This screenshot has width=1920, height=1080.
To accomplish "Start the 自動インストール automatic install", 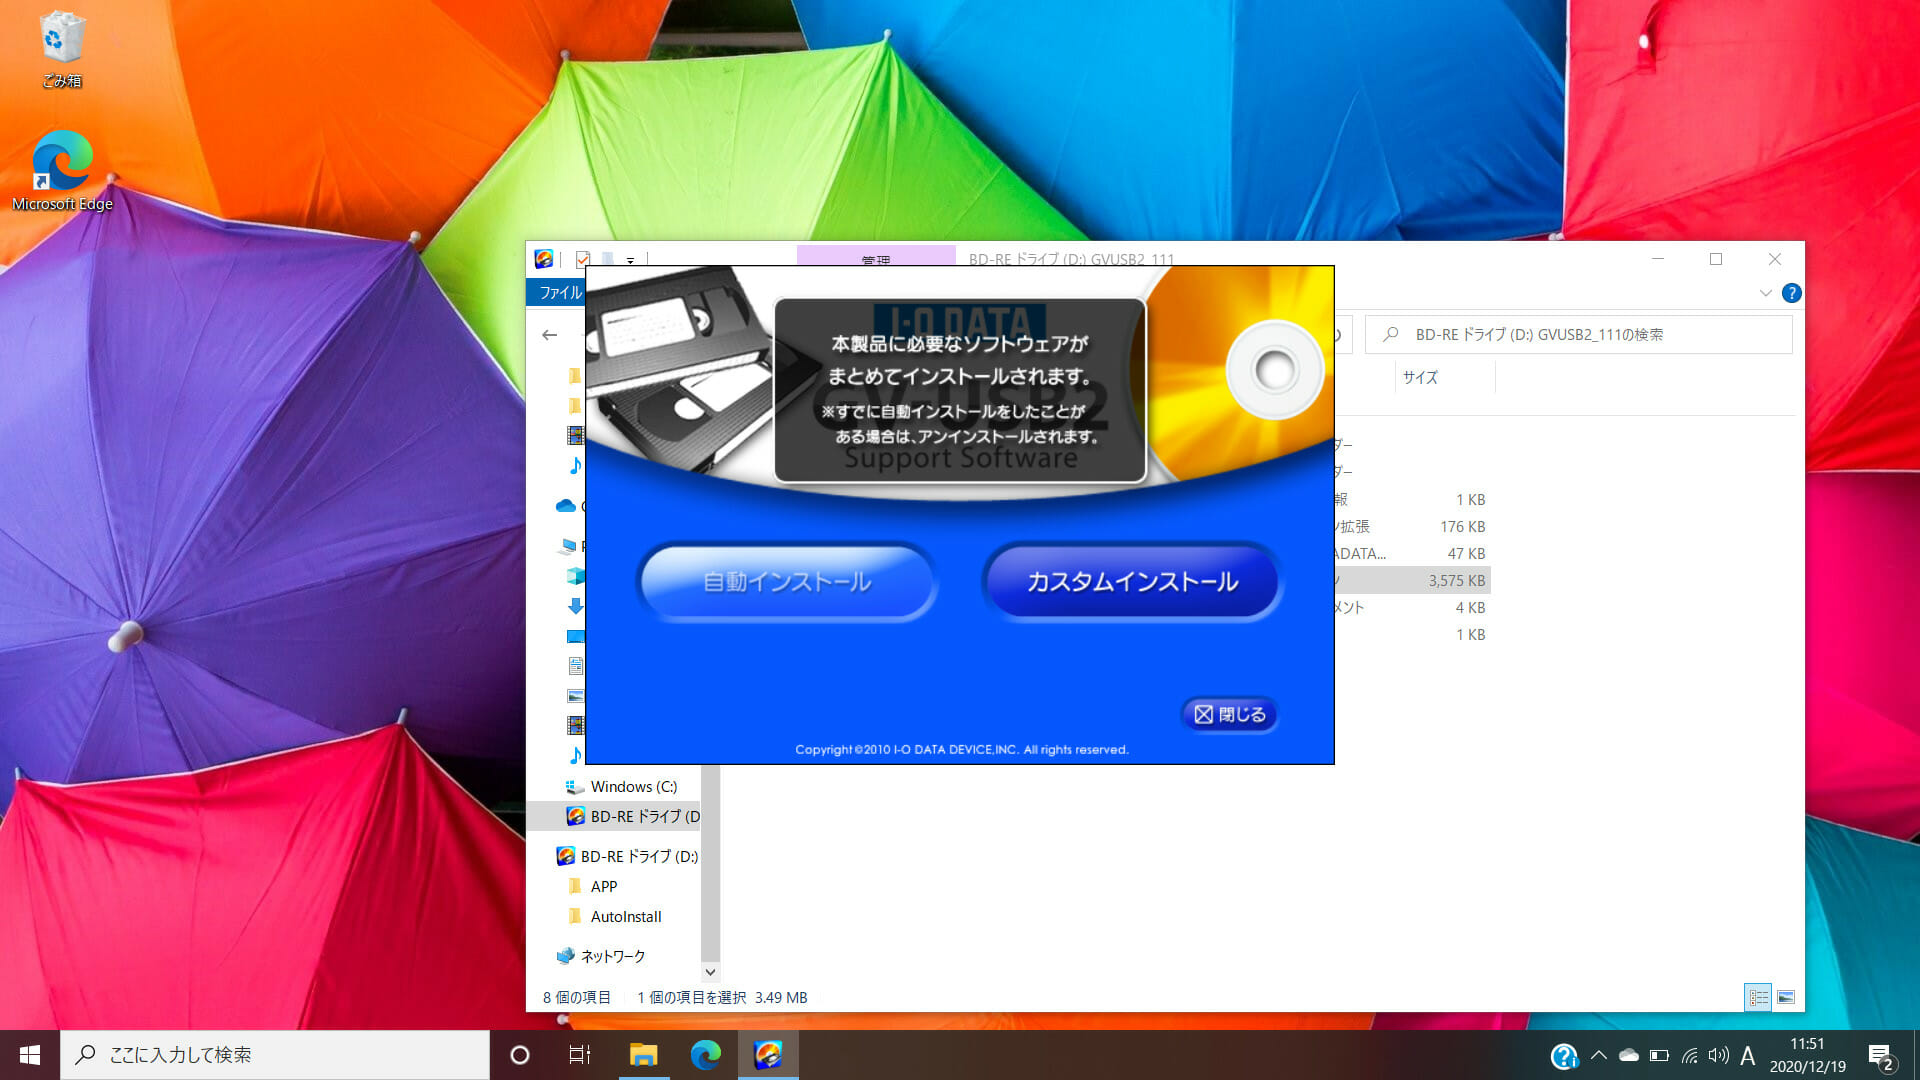I will coord(787,582).
